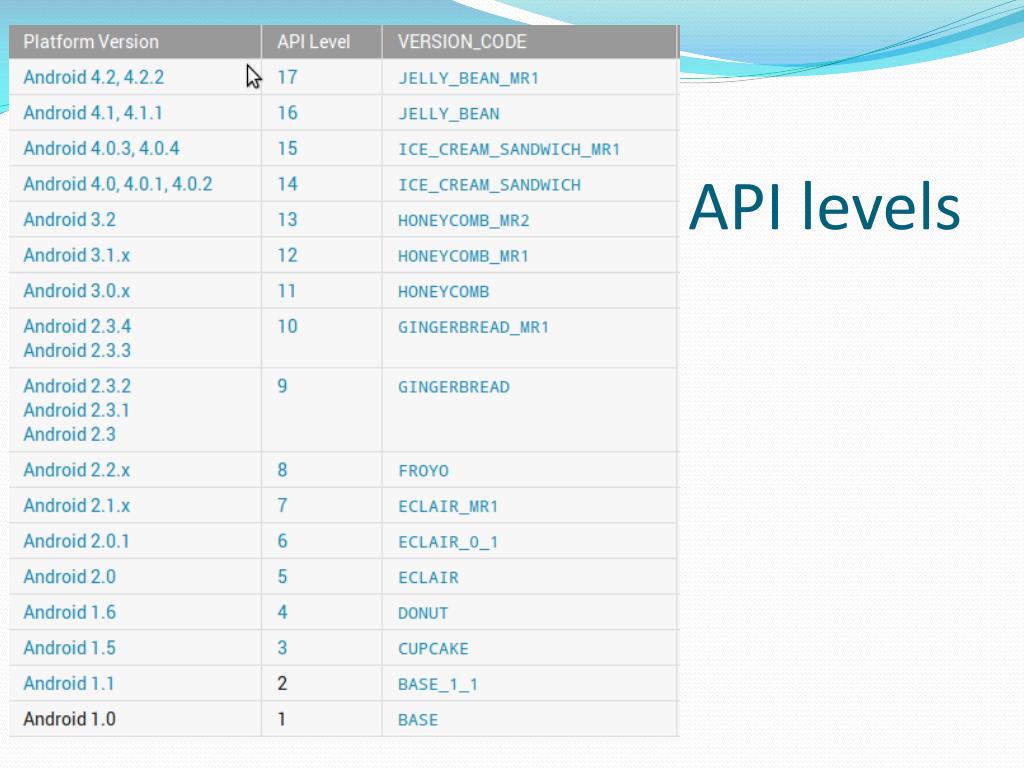Open the Android 2.1.x link
This screenshot has width=1024, height=768.
point(76,505)
